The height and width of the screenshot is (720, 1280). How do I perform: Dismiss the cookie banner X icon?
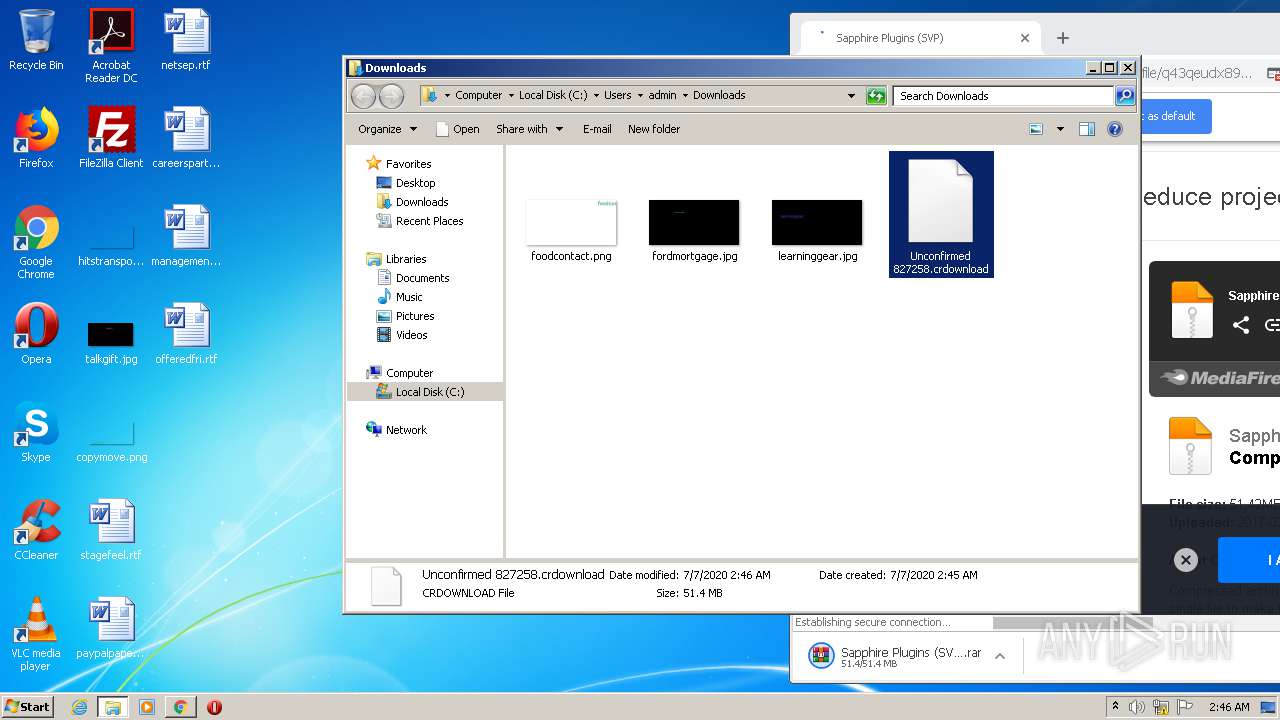click(x=1185, y=560)
